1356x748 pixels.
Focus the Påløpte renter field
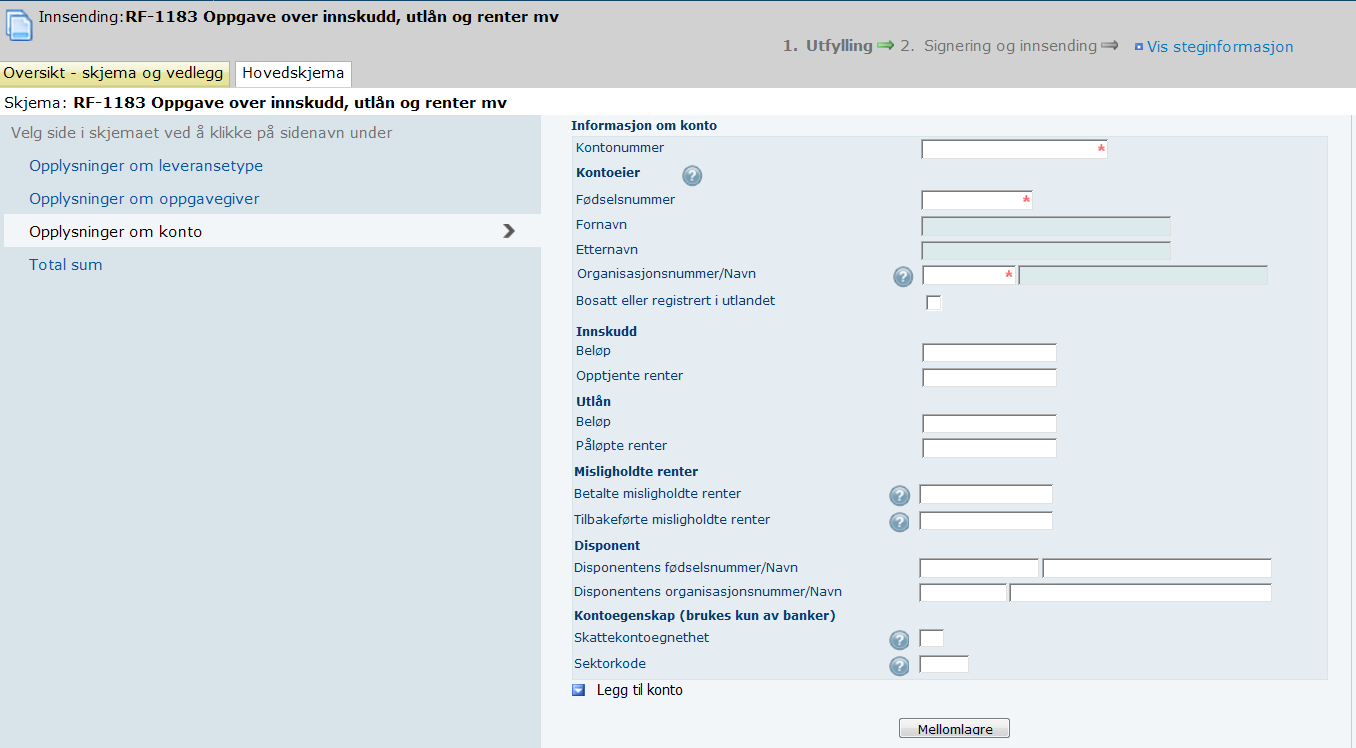(989, 447)
